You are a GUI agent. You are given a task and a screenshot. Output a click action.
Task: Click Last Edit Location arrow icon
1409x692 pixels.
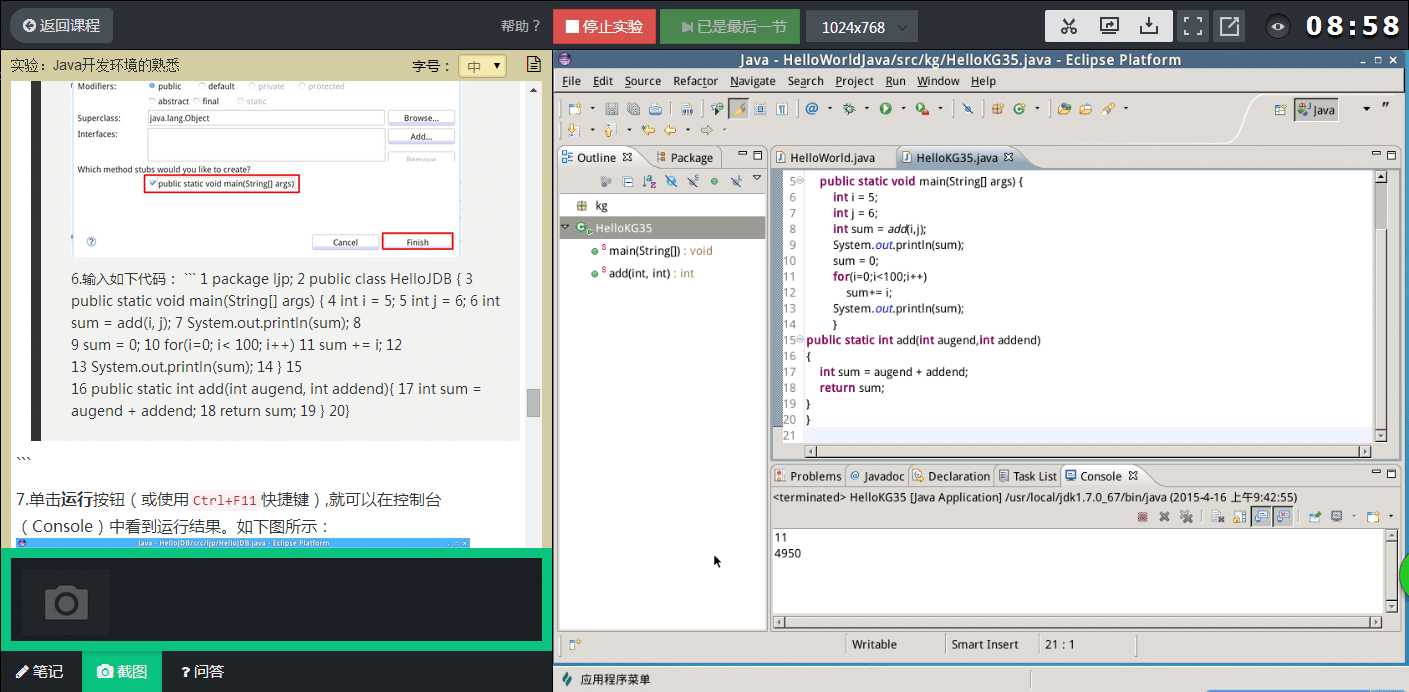pos(648,130)
